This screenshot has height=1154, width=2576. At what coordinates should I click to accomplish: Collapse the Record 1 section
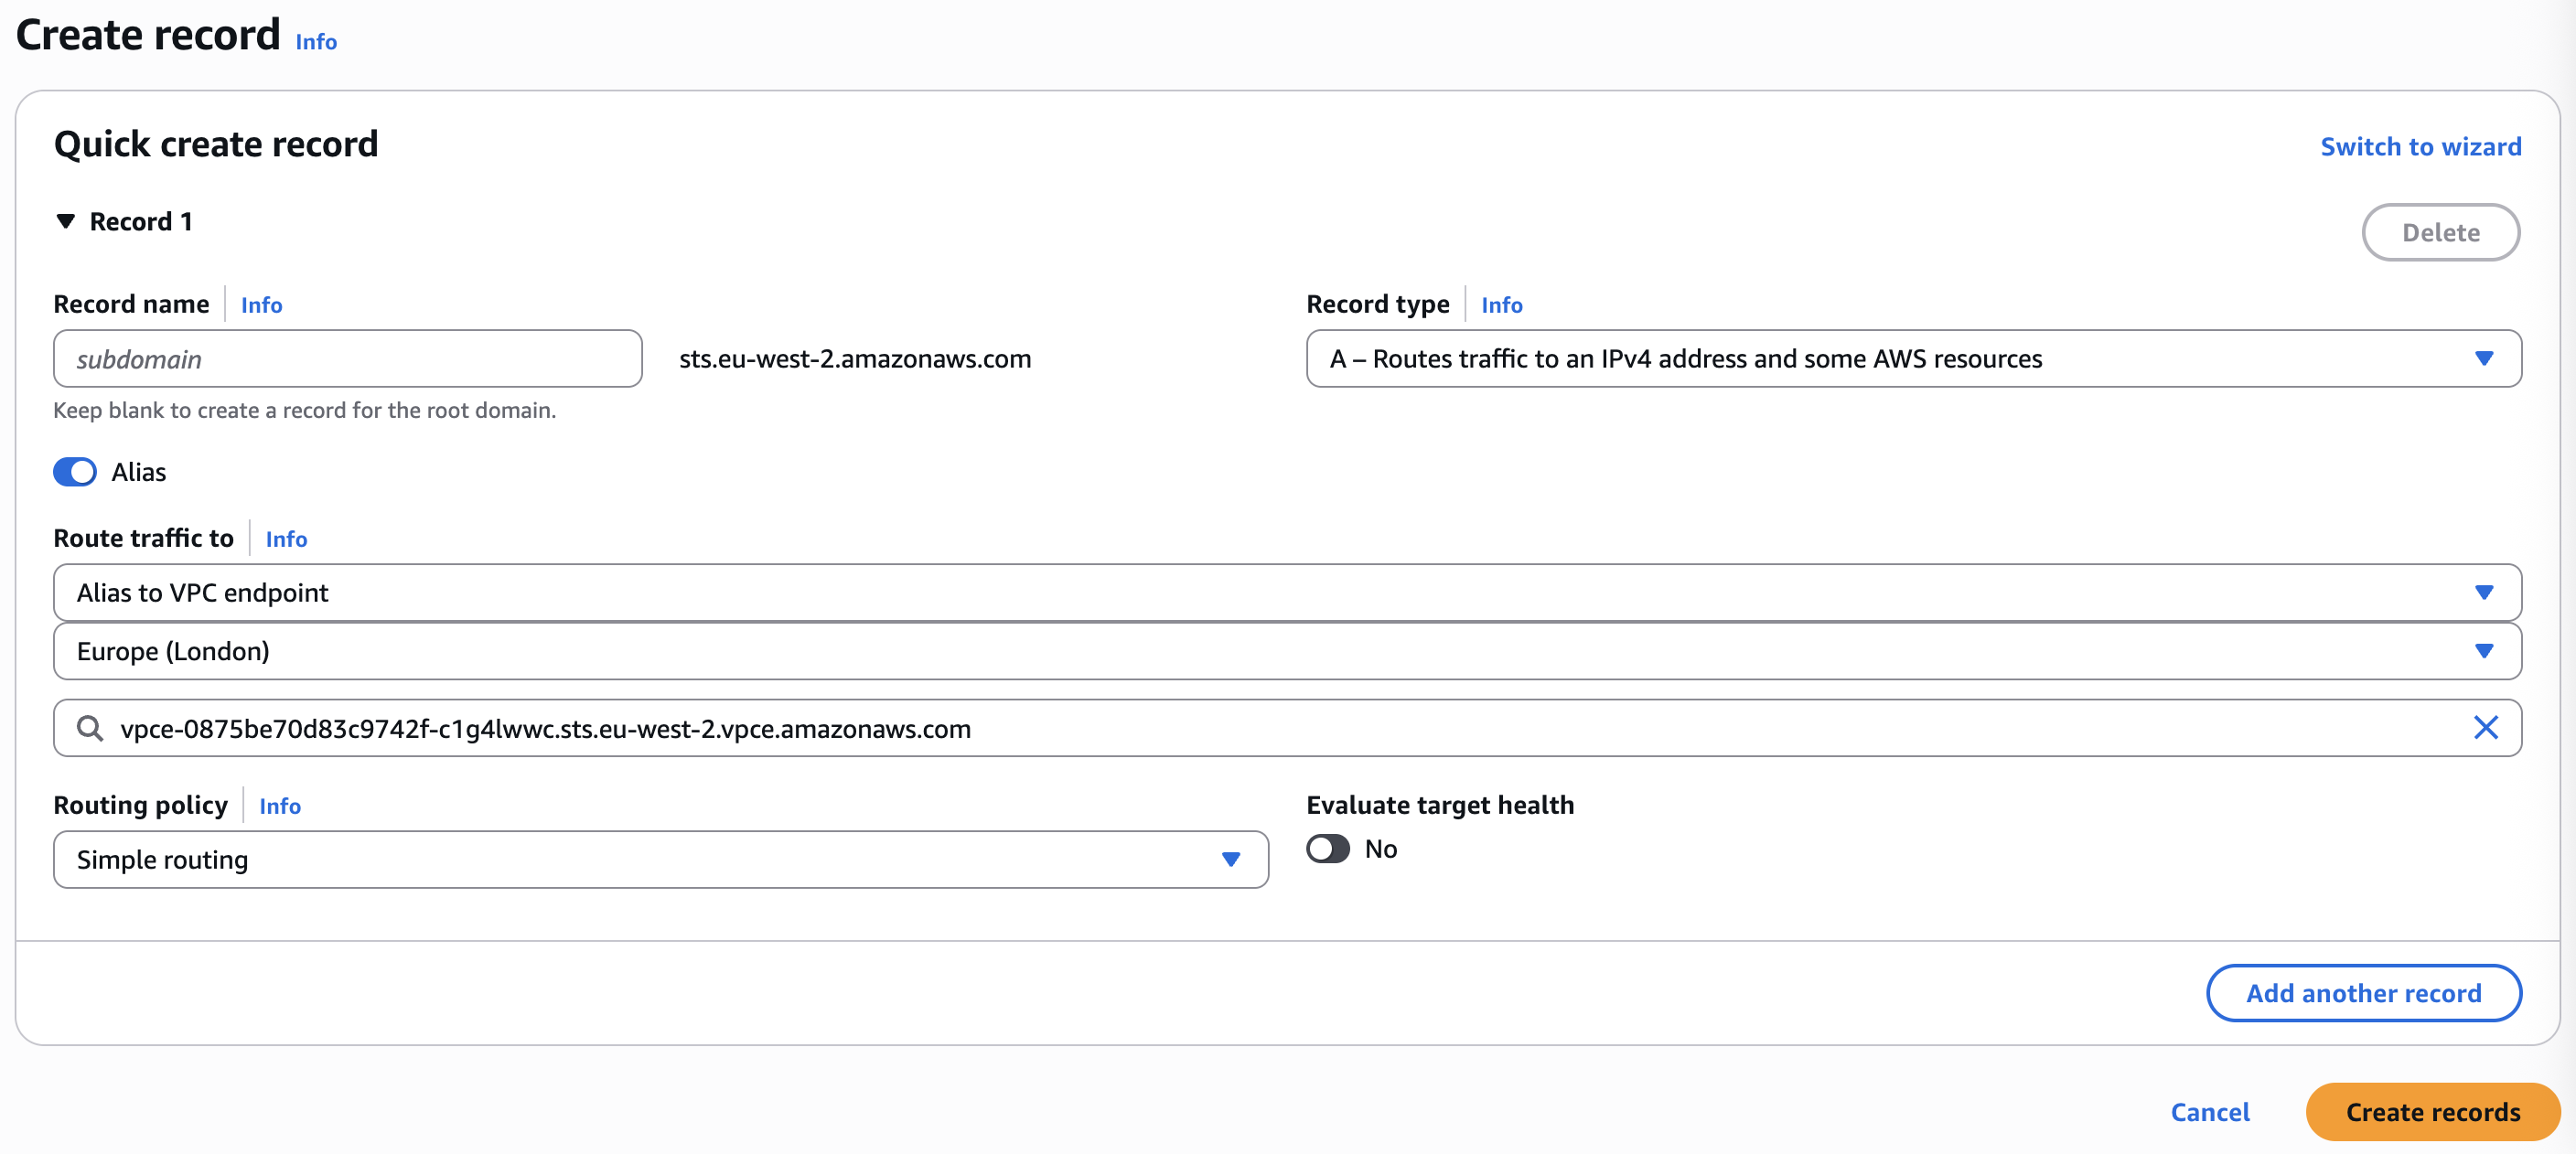tap(66, 221)
